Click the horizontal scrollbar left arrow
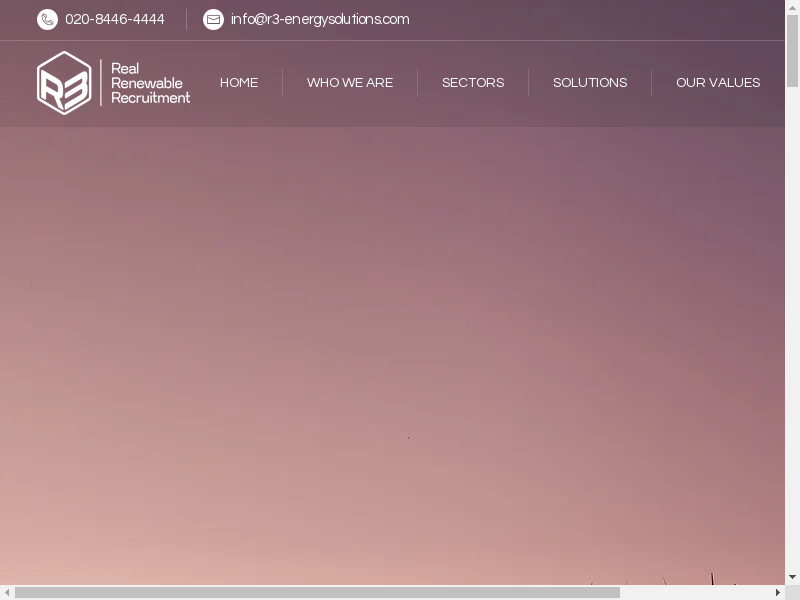 (x=7, y=592)
